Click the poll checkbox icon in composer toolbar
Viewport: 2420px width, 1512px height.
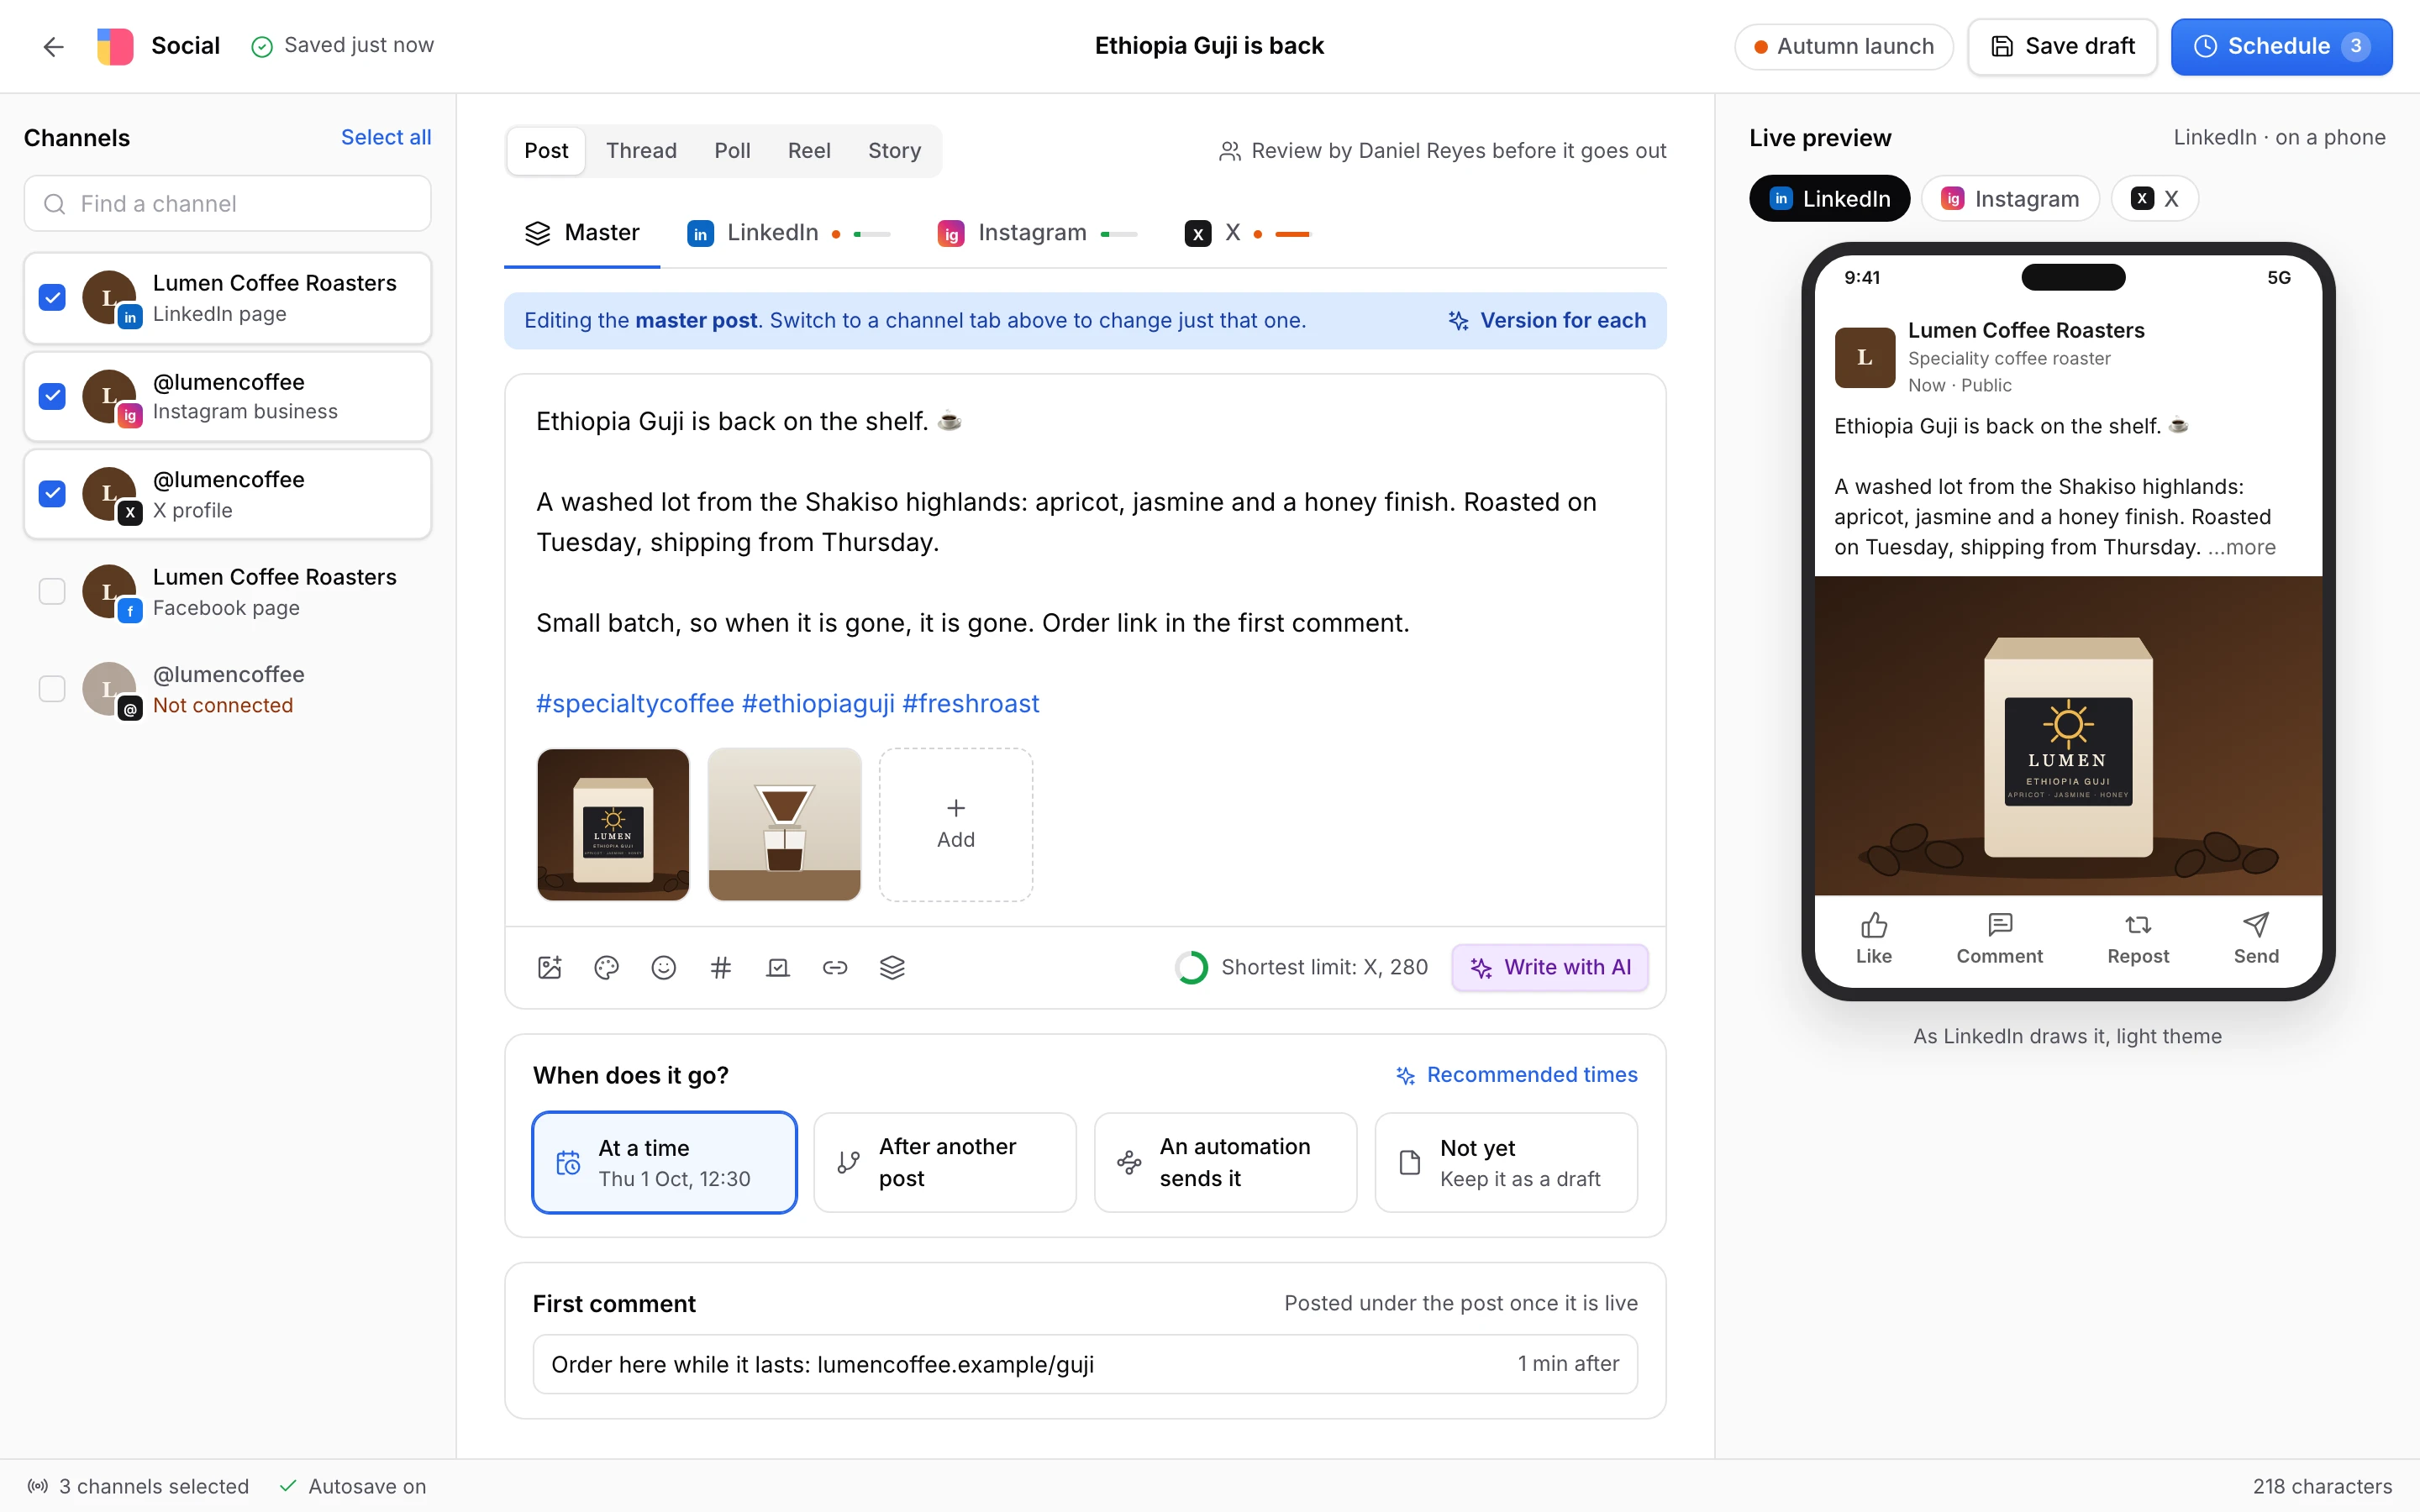[x=778, y=967]
